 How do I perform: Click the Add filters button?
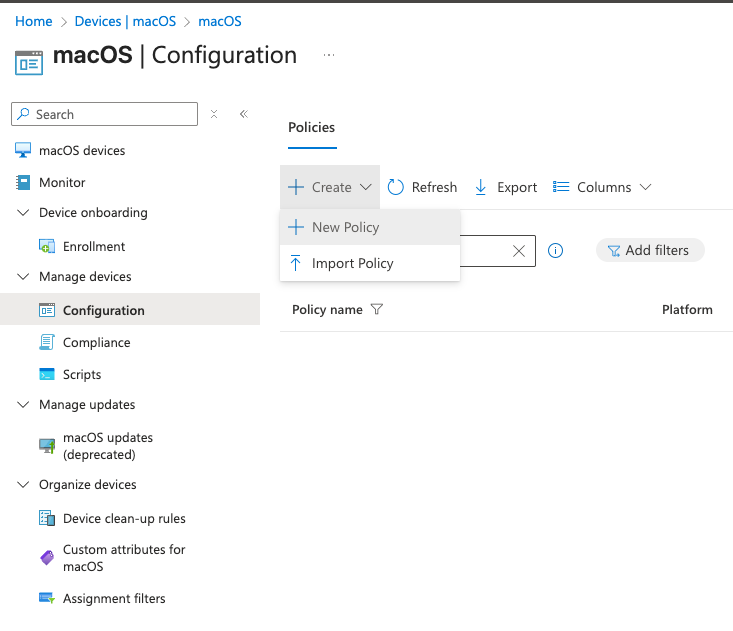click(649, 251)
